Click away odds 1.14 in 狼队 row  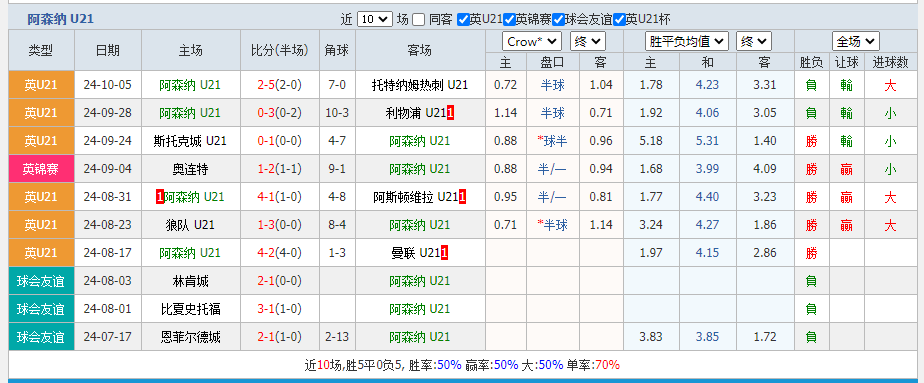tap(600, 225)
